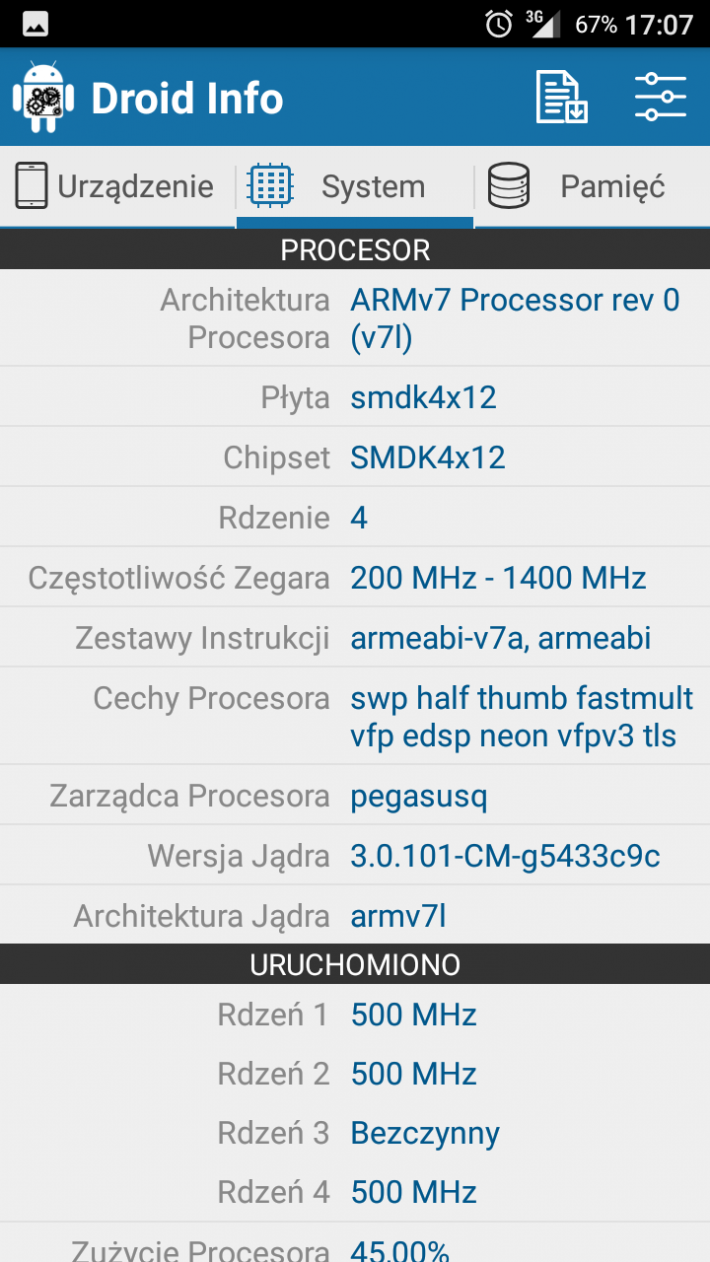Switch to the Urządzenie tab
This screenshot has width=710, height=1262.
tap(118, 187)
